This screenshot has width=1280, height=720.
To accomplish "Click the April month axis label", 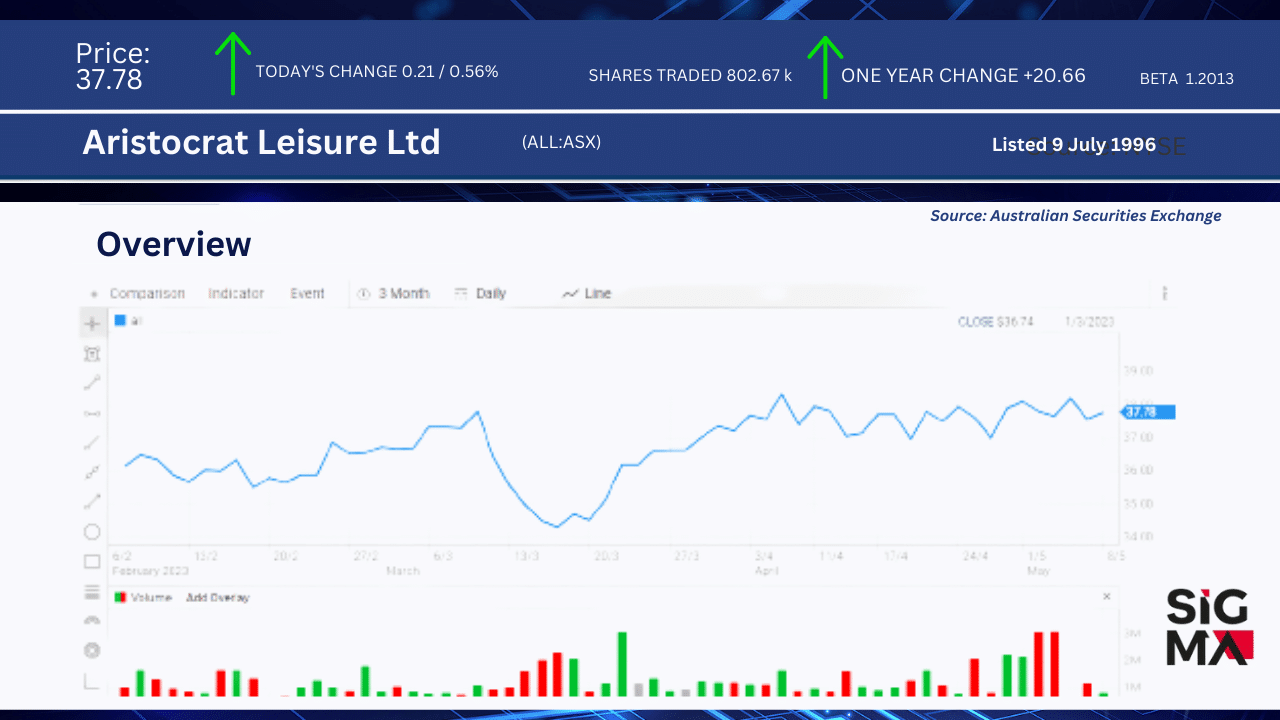I will coord(765,570).
